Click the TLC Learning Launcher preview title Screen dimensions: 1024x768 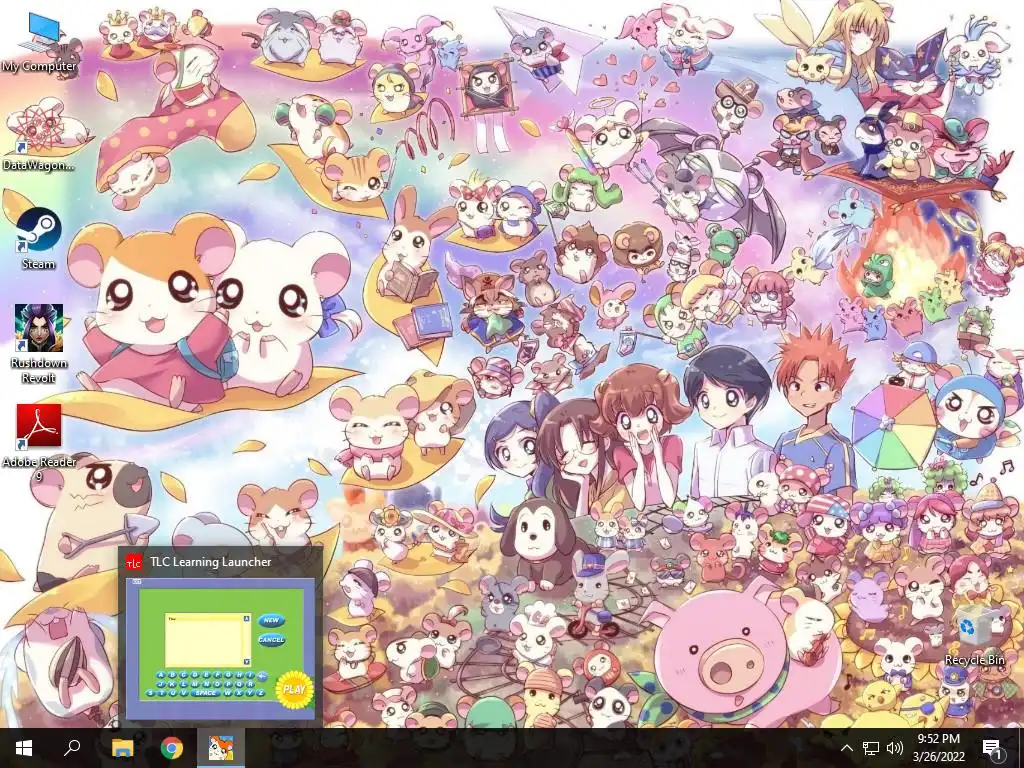210,562
